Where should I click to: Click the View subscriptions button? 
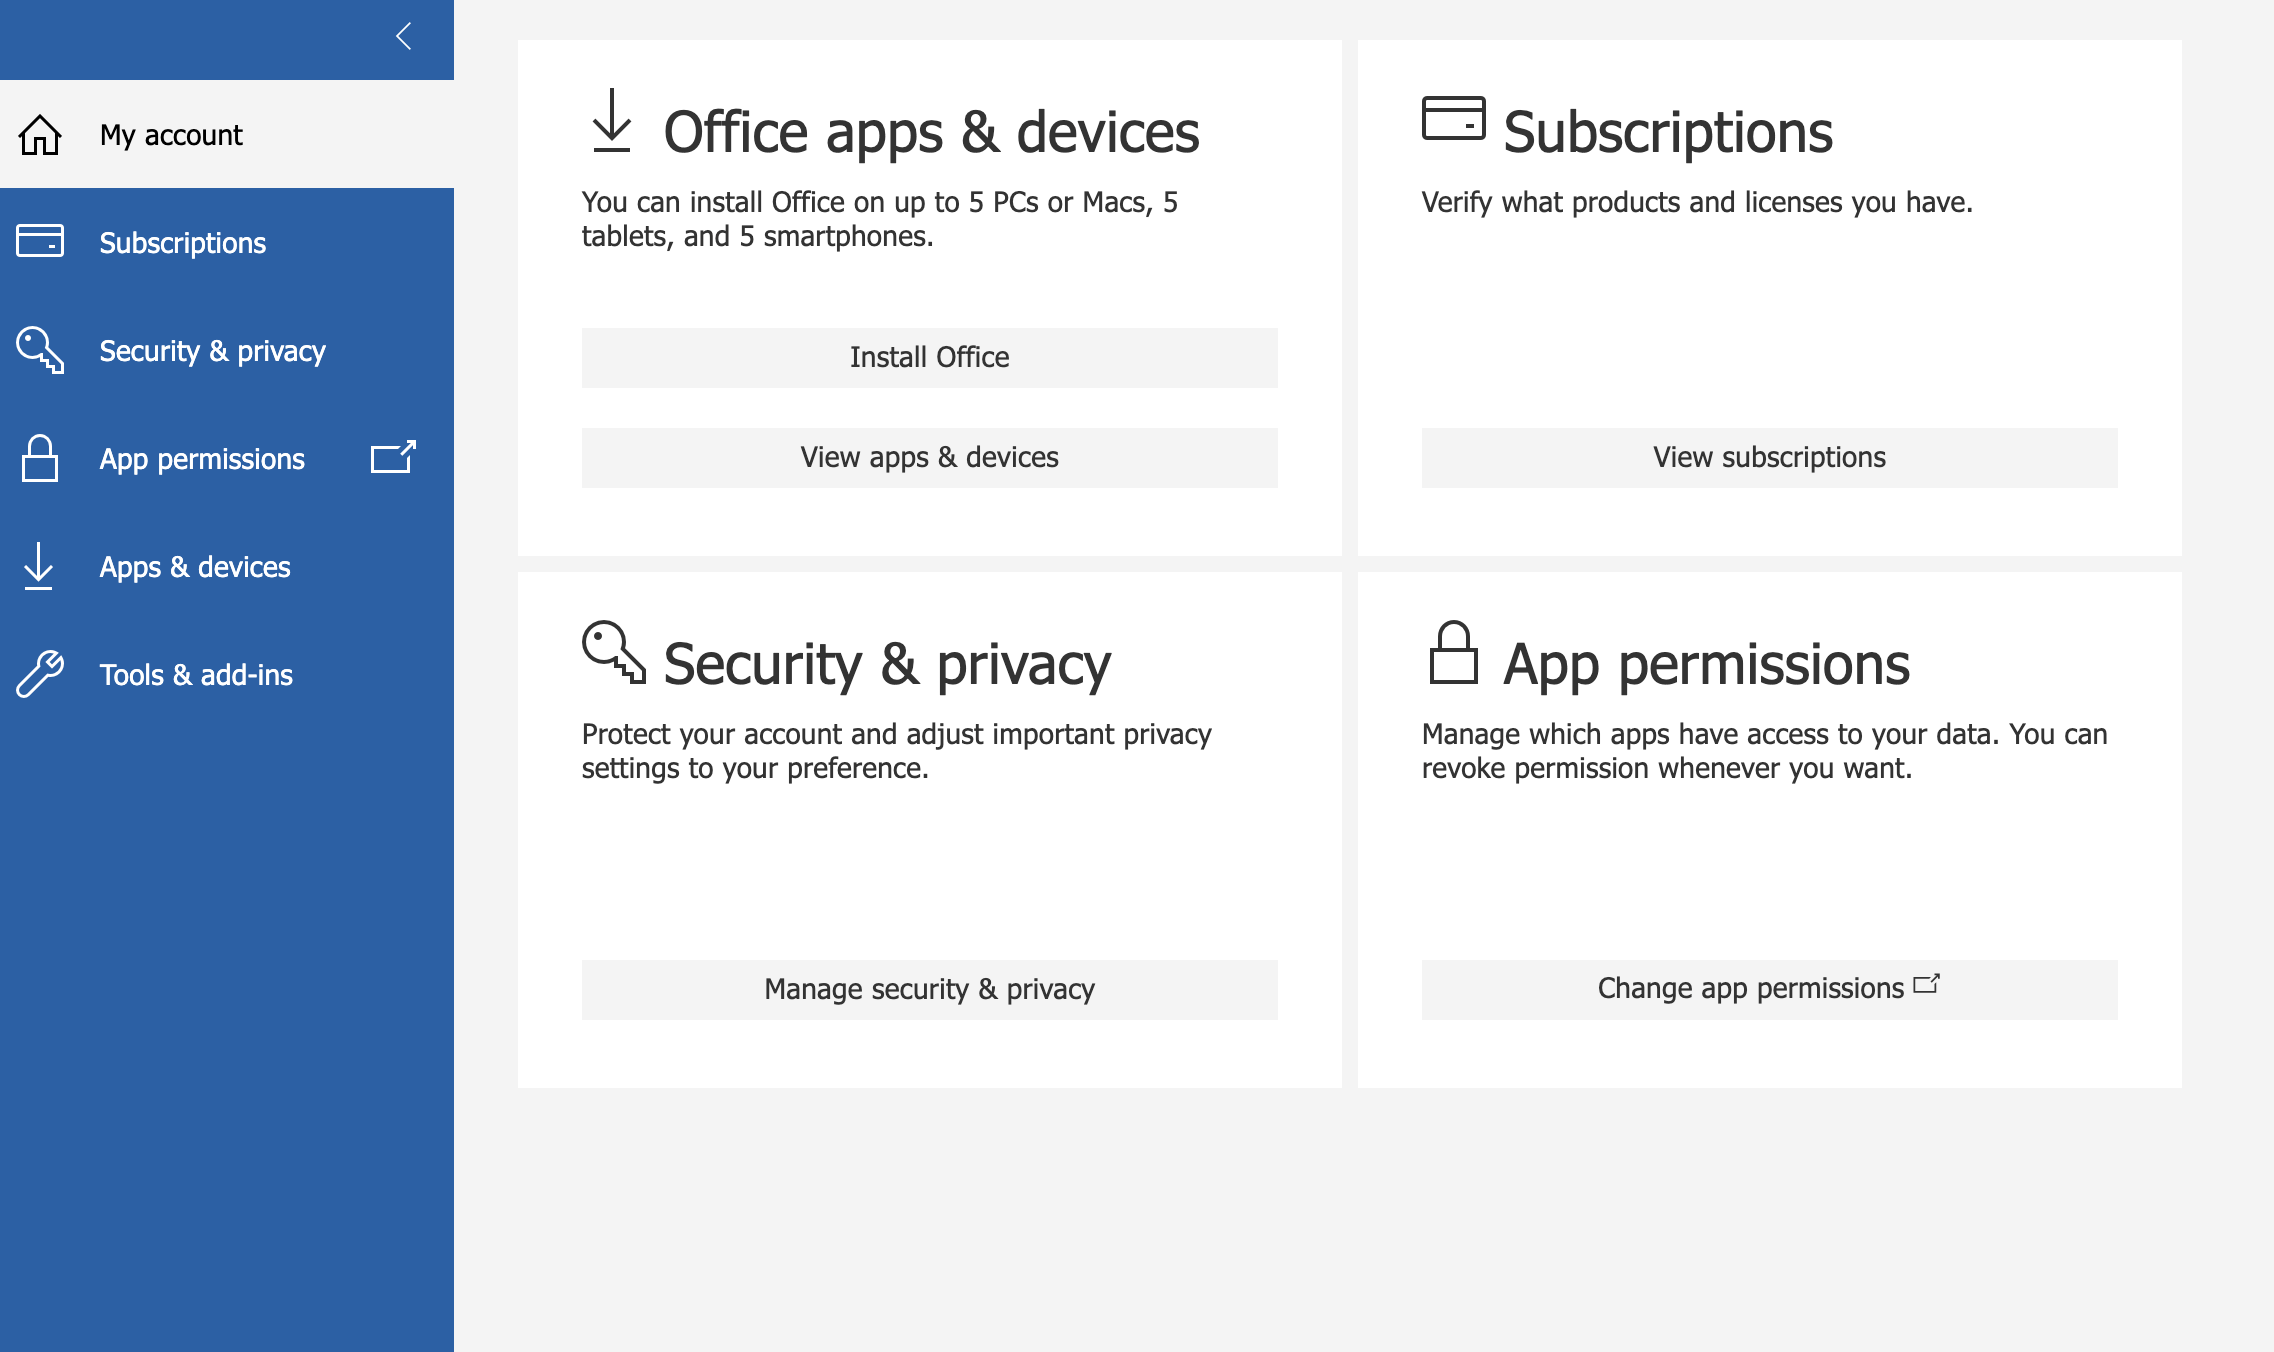tap(1770, 458)
